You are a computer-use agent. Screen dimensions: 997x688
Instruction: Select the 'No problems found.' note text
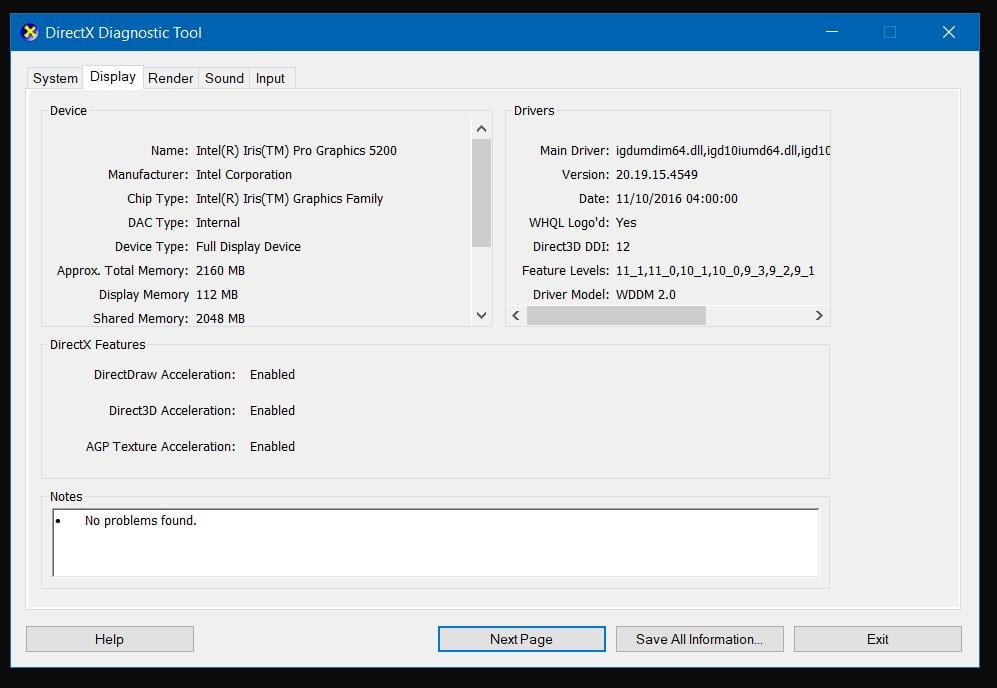tap(141, 521)
